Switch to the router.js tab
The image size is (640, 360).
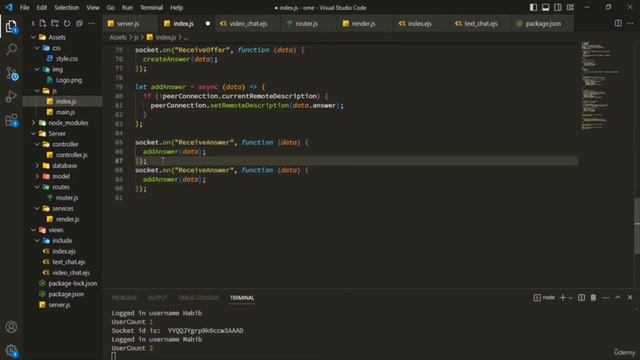(x=306, y=24)
